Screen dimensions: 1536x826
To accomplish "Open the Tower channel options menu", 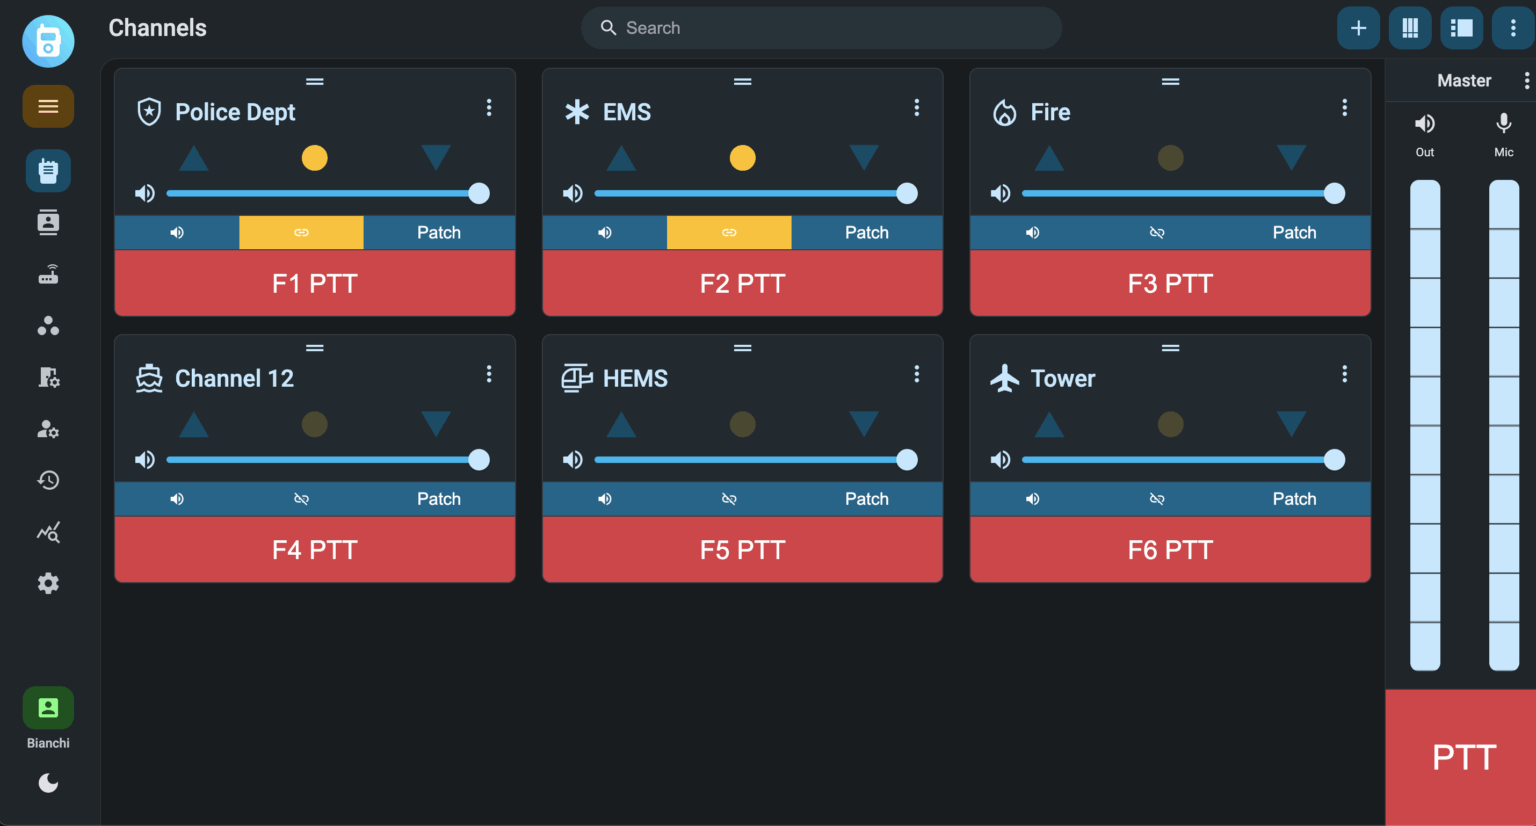I will coord(1344,374).
